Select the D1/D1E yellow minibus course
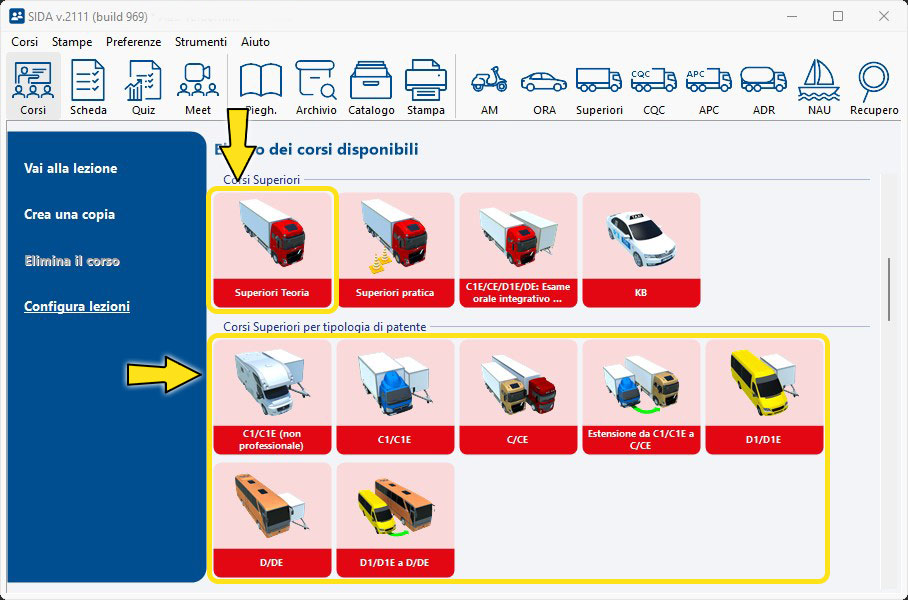This screenshot has width=908, height=600. (765, 397)
